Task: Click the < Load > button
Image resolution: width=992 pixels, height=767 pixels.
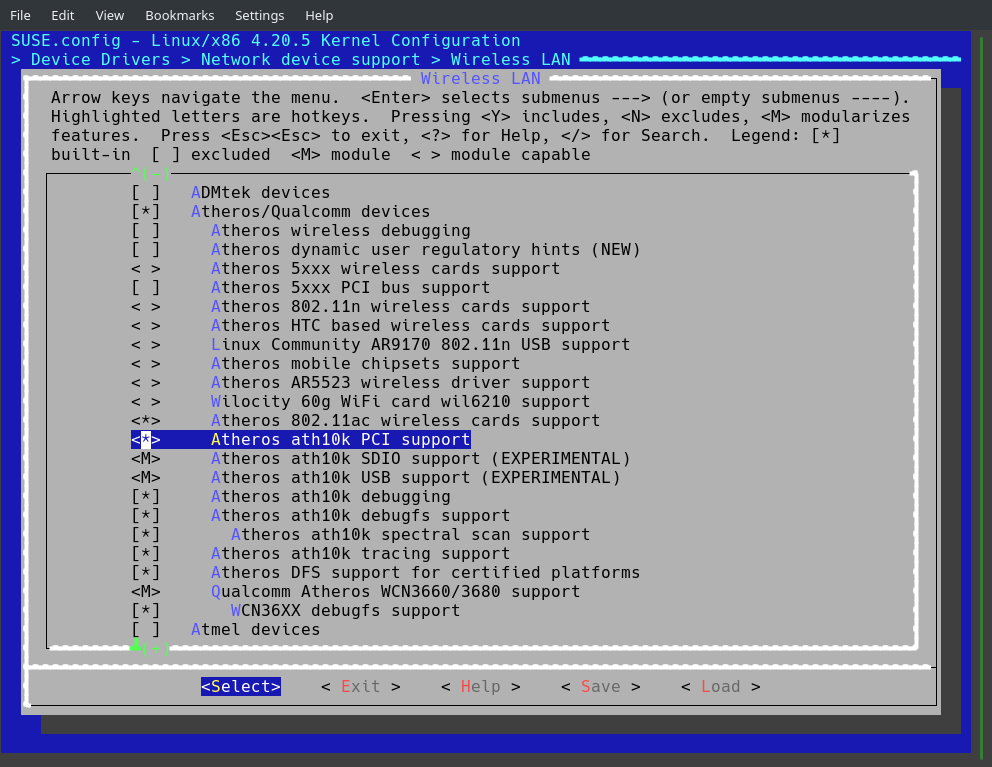Action: click(x=721, y=687)
